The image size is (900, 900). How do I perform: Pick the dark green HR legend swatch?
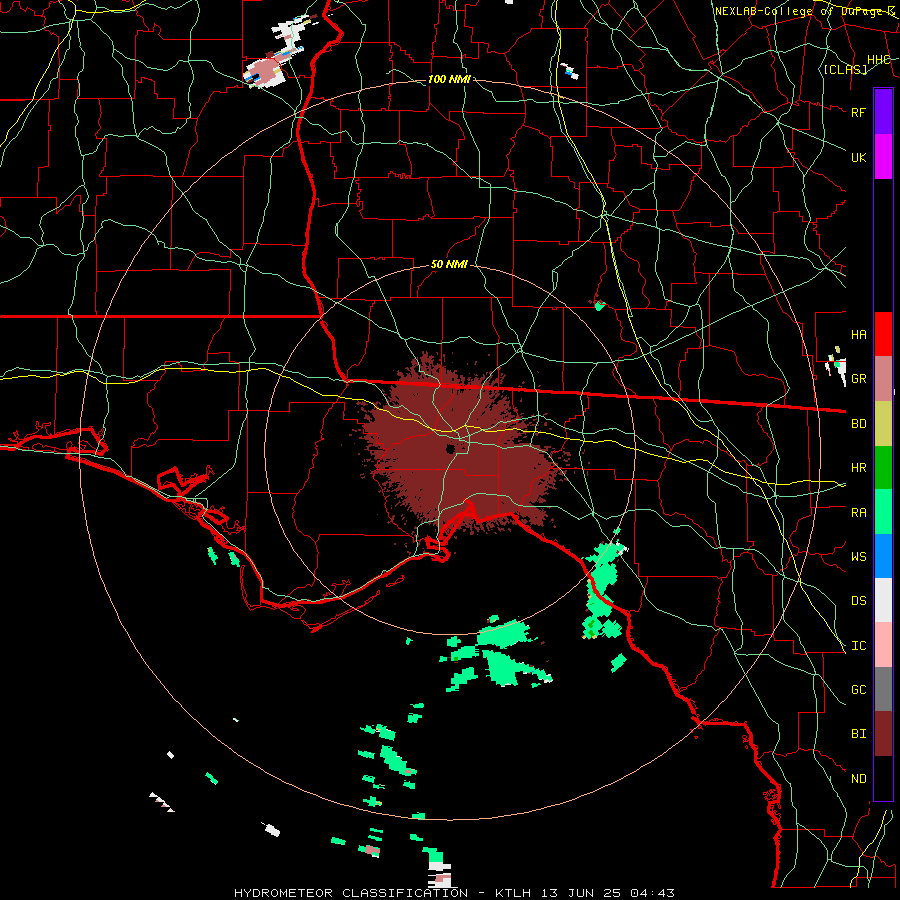[883, 468]
